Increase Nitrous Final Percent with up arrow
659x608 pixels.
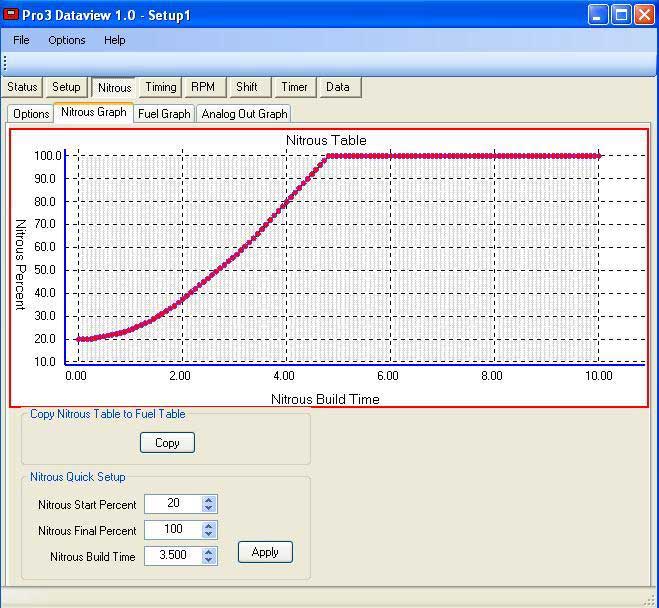point(209,526)
